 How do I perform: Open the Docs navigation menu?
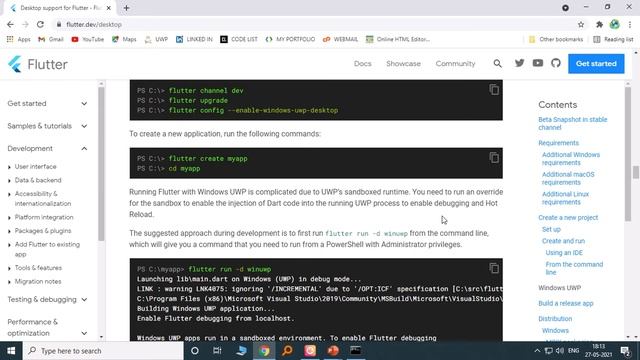pyautogui.click(x=362, y=64)
